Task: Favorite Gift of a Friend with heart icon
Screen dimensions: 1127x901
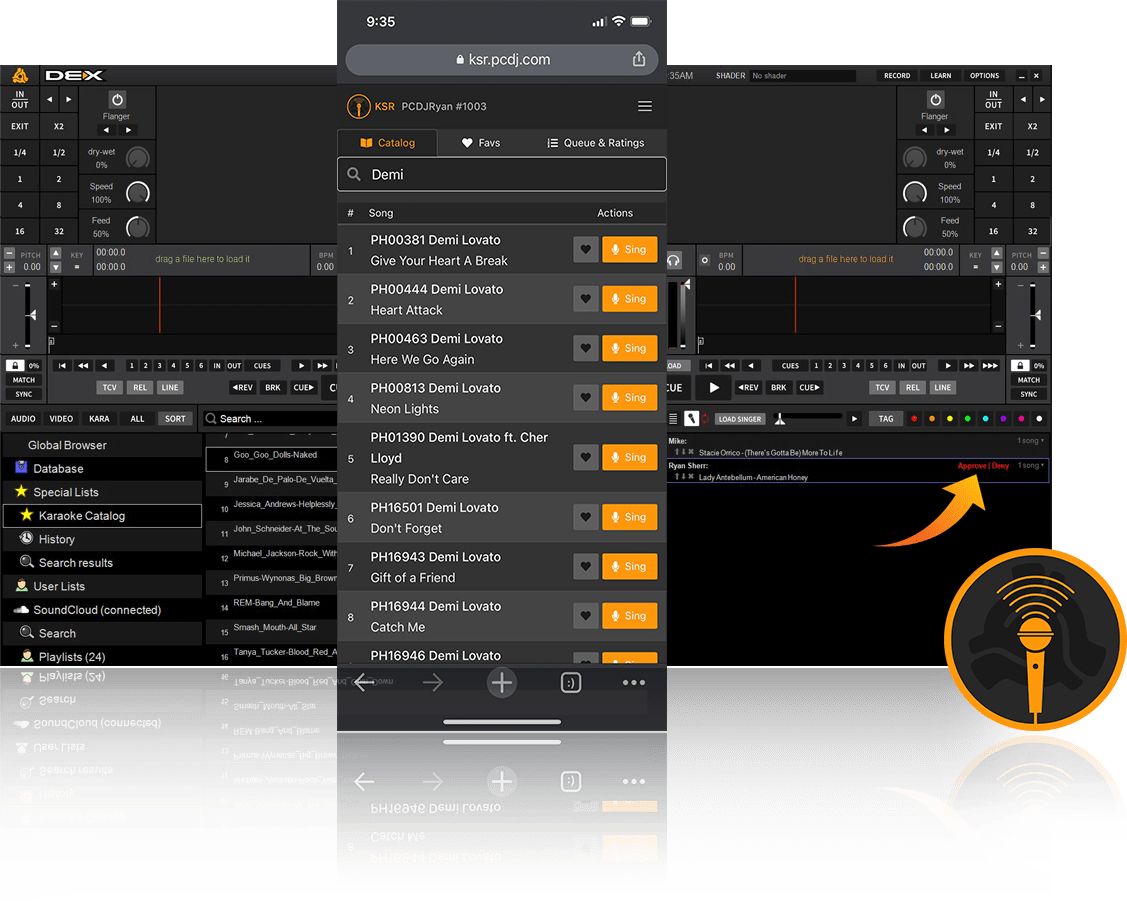Action: [586, 566]
